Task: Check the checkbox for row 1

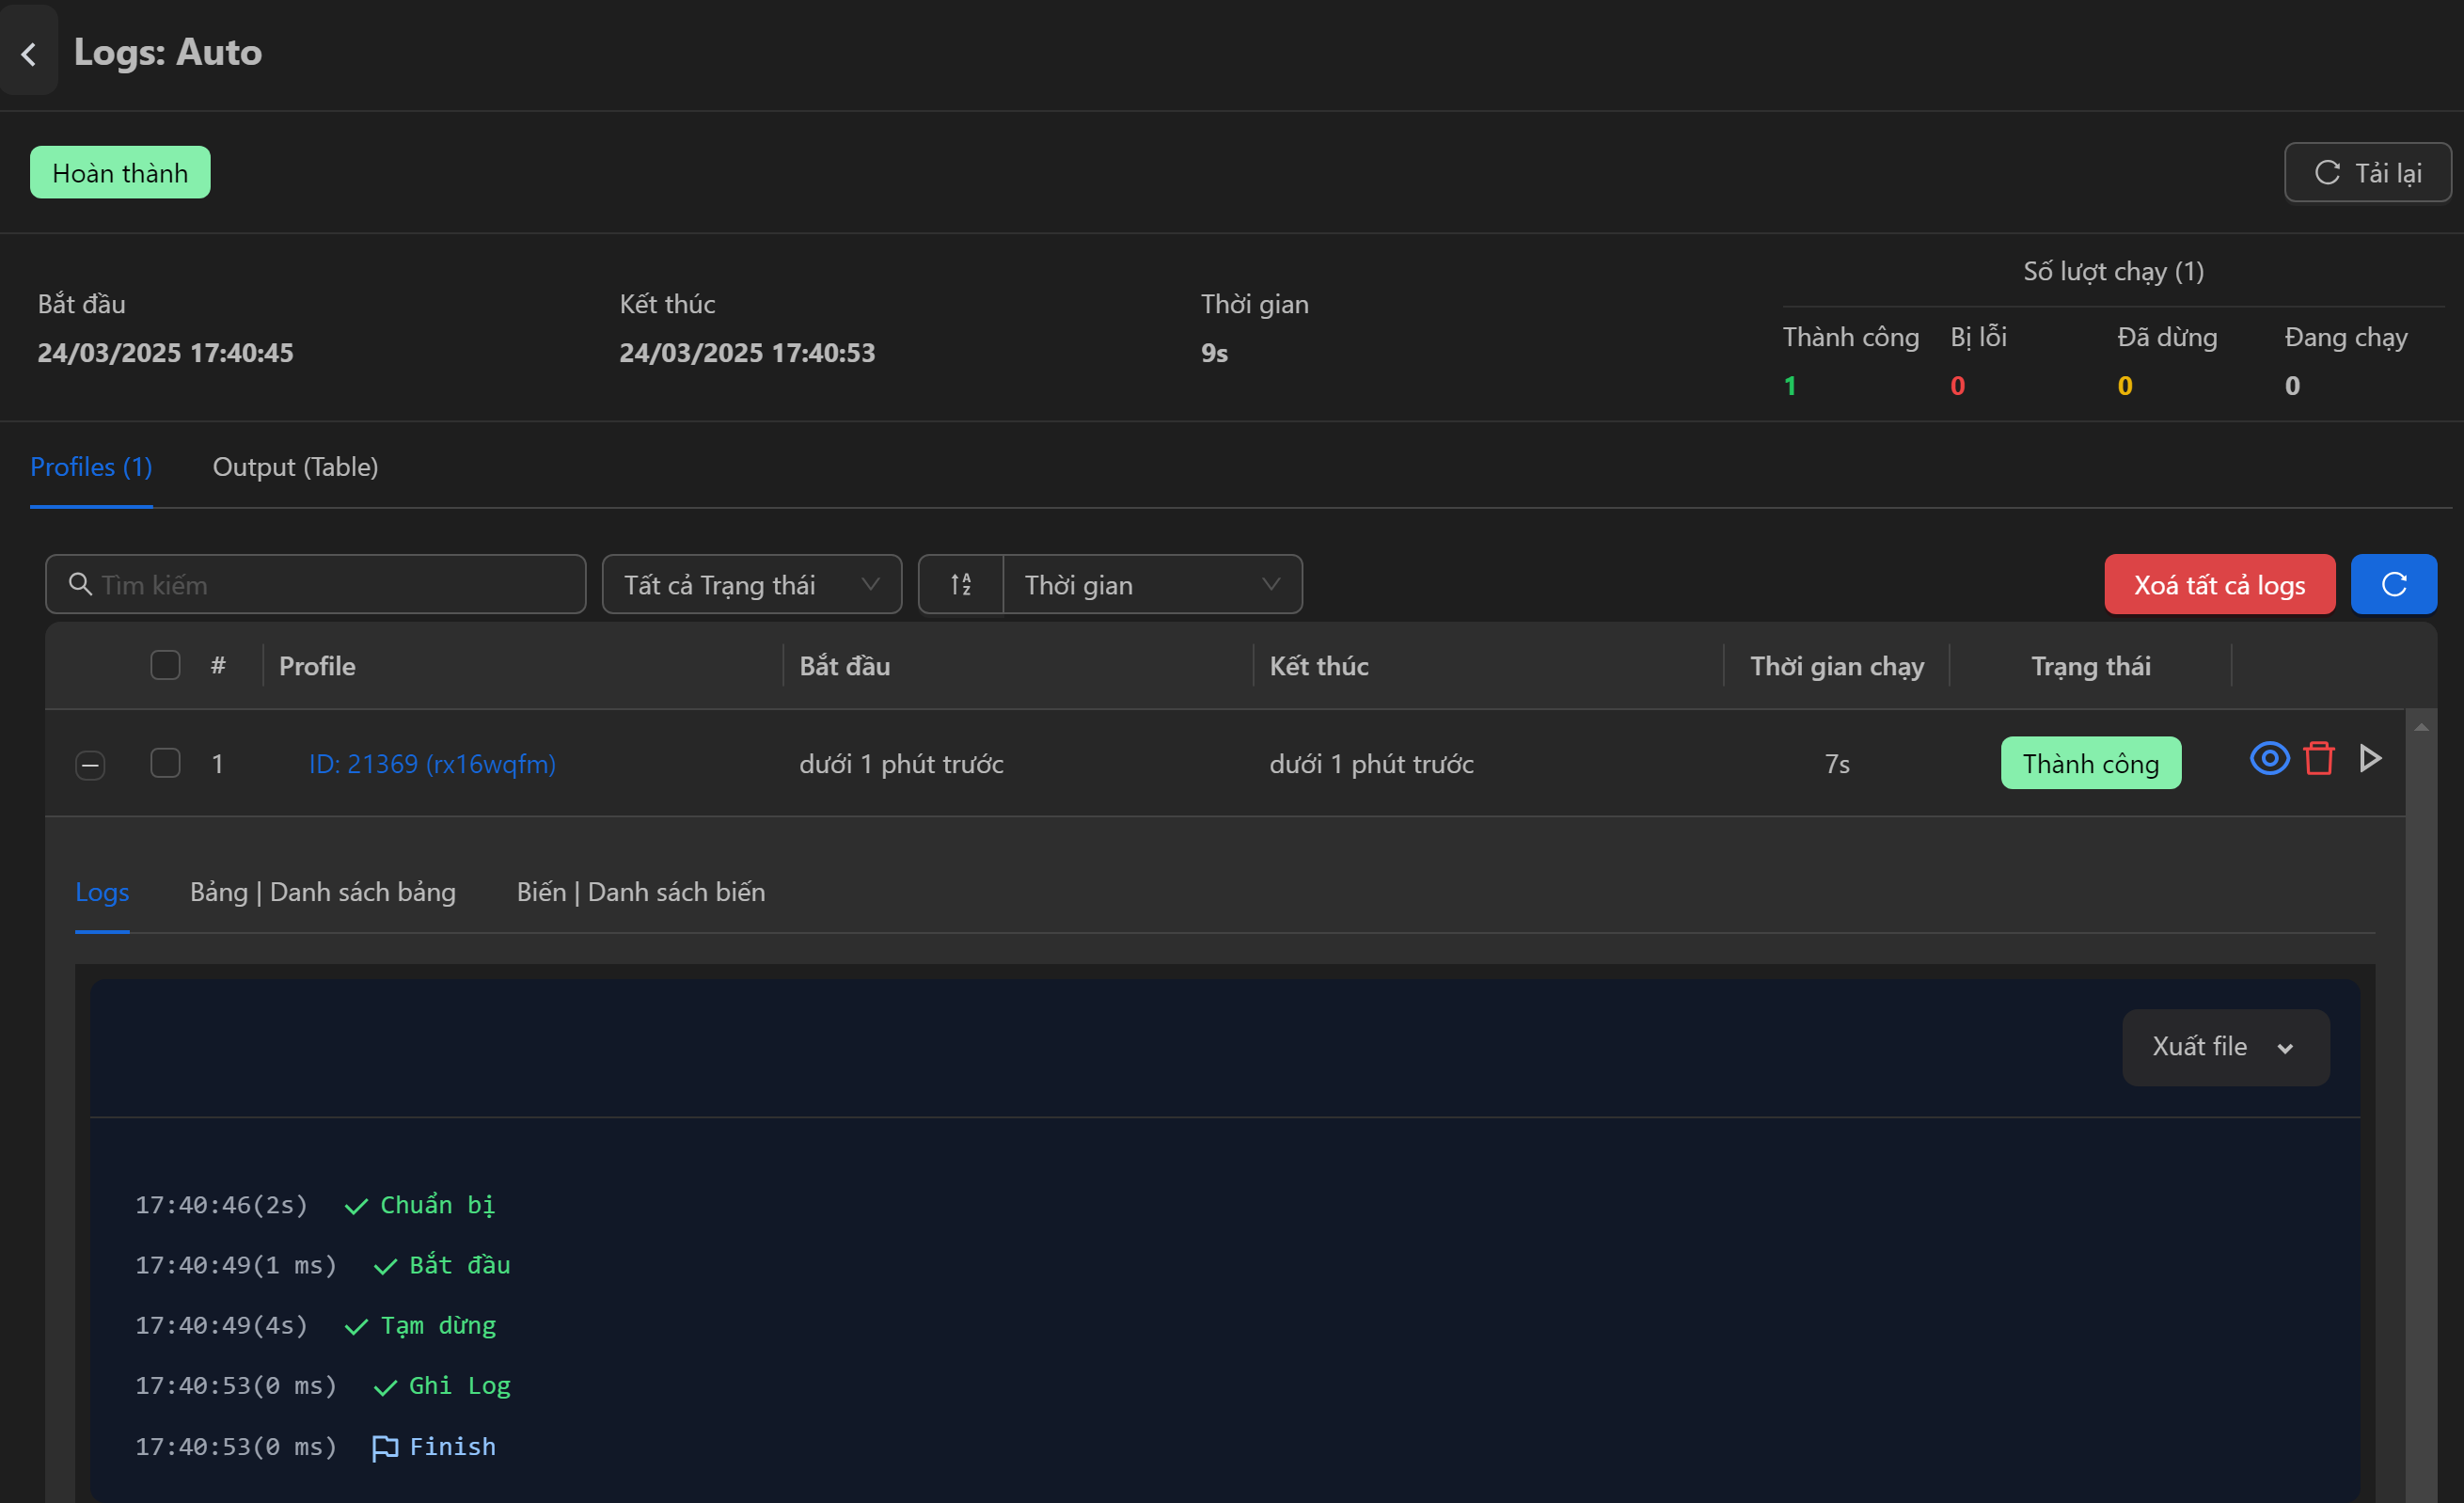Action: click(x=166, y=763)
